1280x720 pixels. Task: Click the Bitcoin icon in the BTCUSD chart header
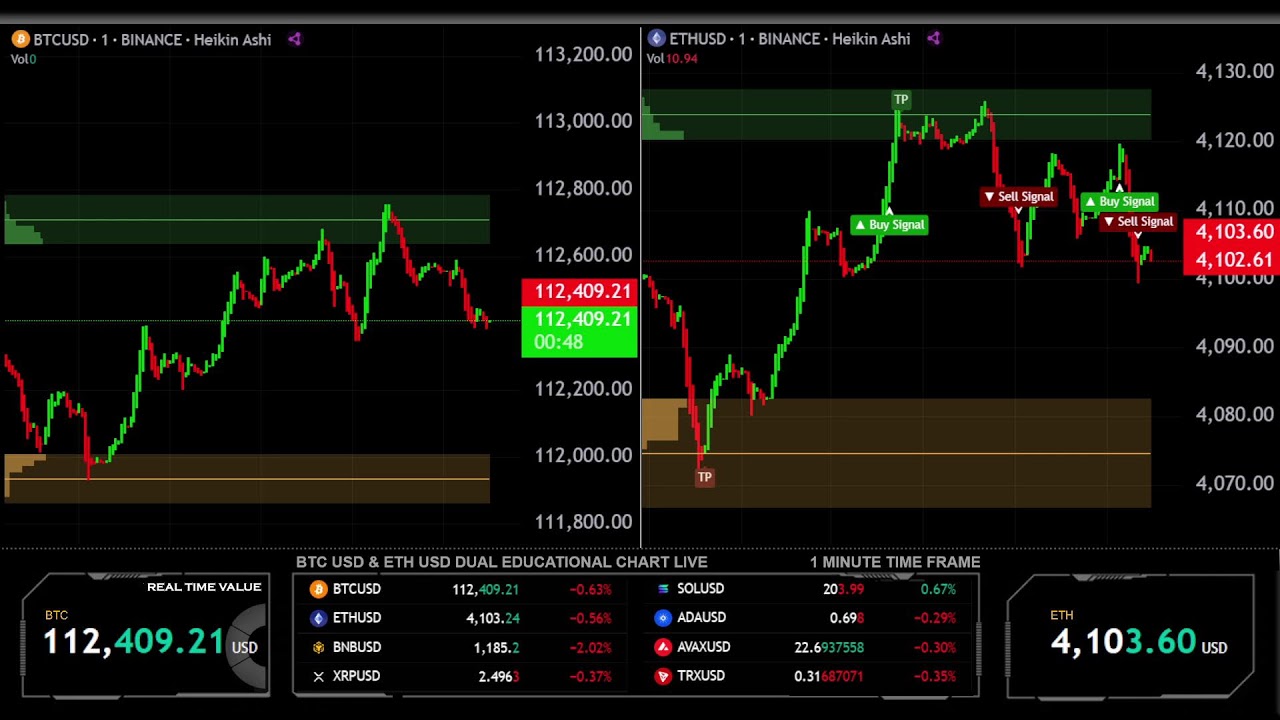click(x=20, y=40)
